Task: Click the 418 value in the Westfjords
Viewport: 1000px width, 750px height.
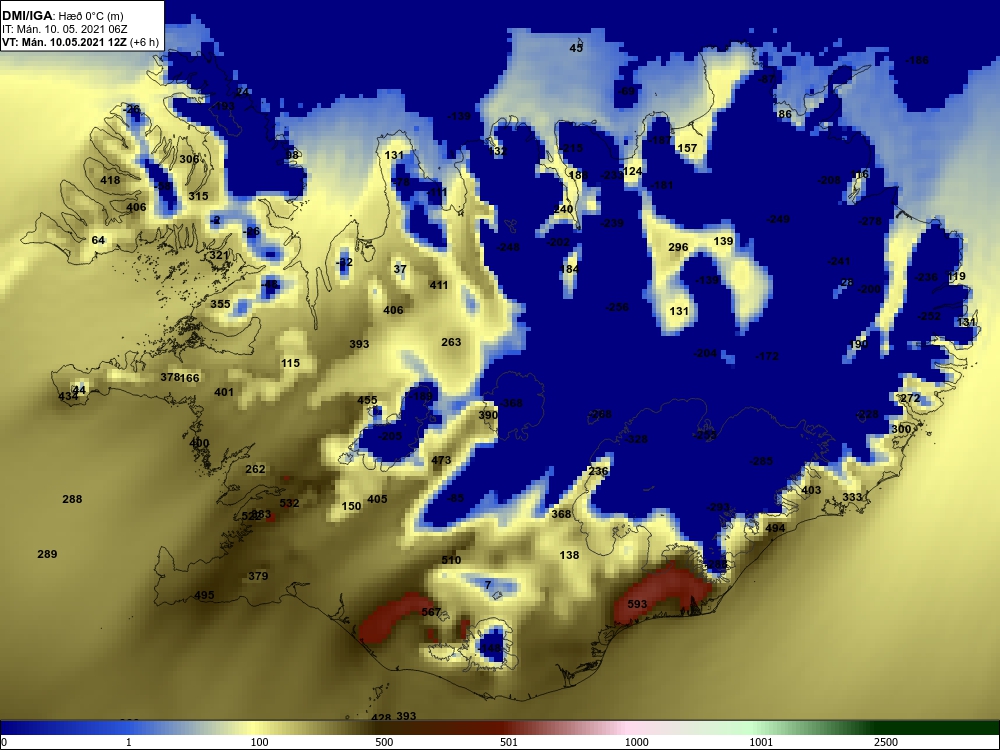Action: (x=110, y=180)
